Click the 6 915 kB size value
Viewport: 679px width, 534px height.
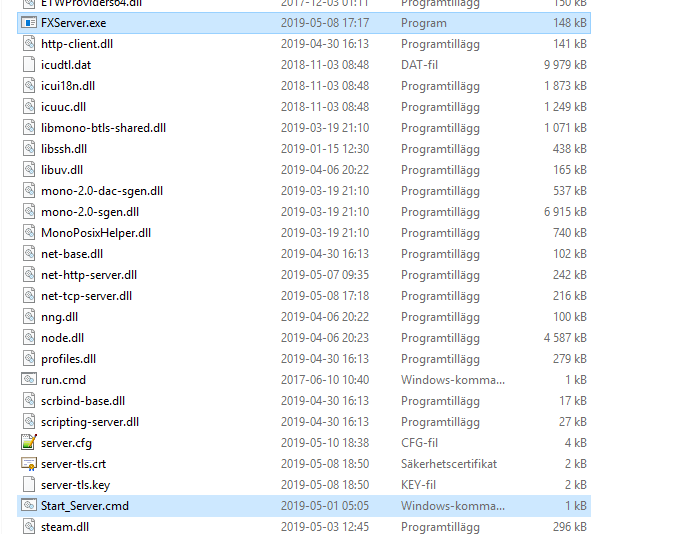[565, 212]
